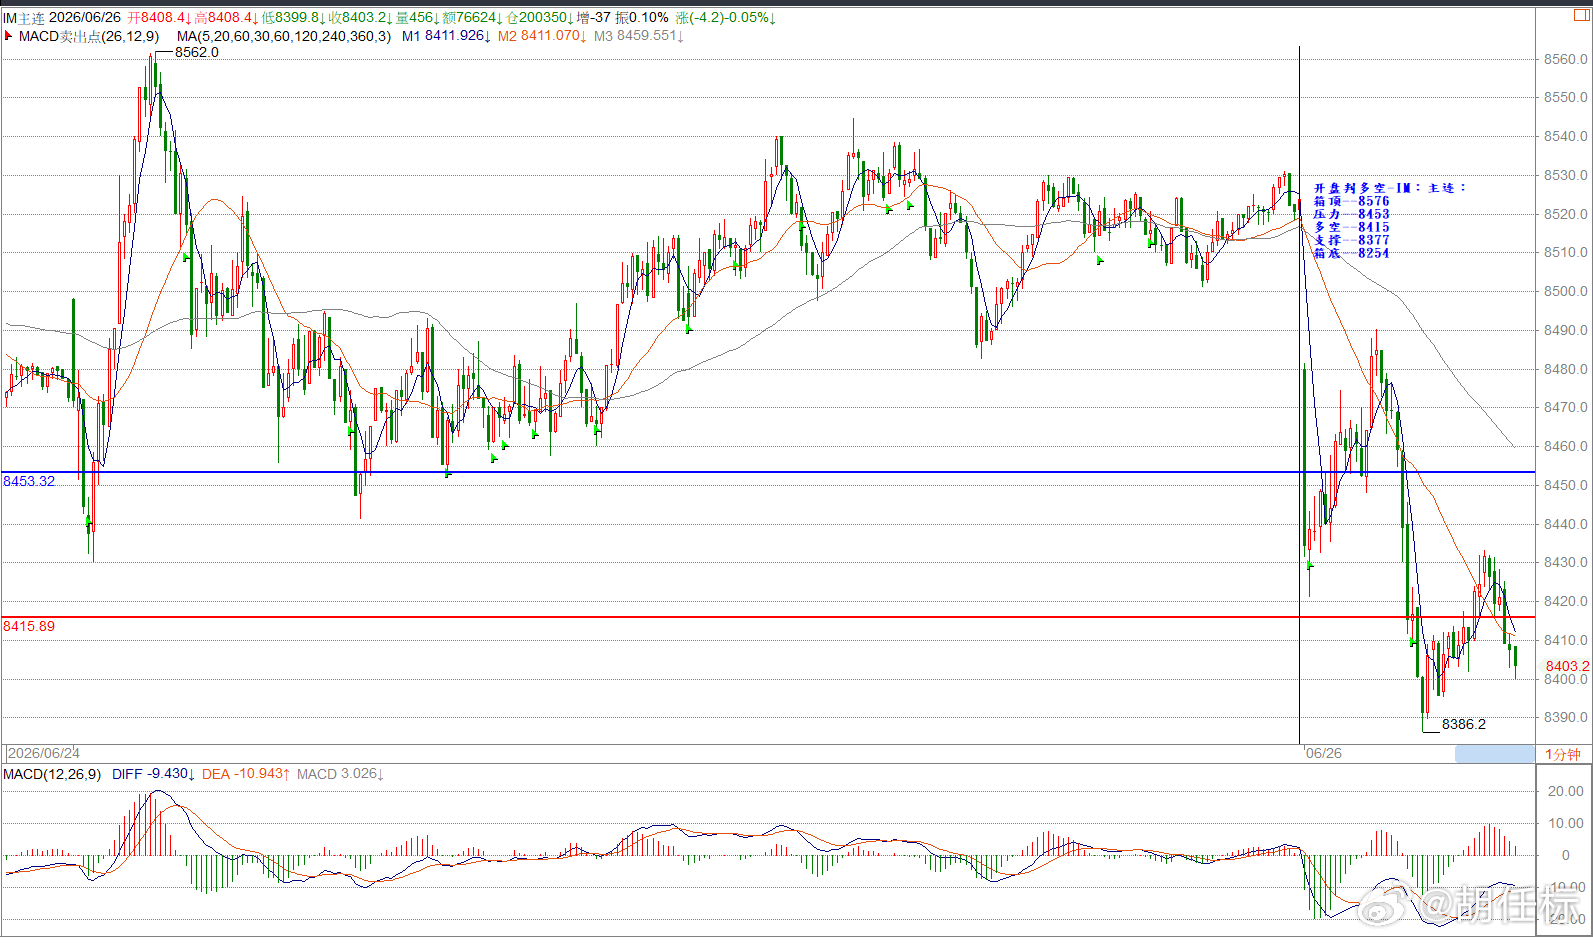
Task: Click the red 8403.2 current price tag
Action: tap(1567, 666)
